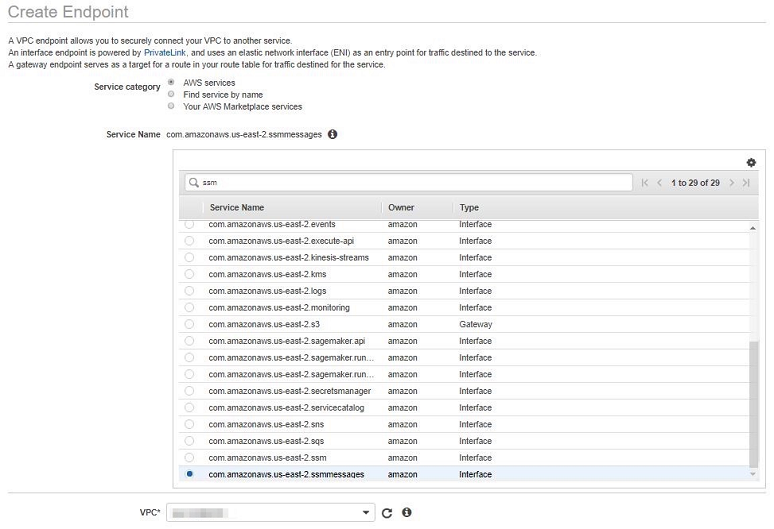
Task: Sort by the Service Name column
Action: pos(236,208)
